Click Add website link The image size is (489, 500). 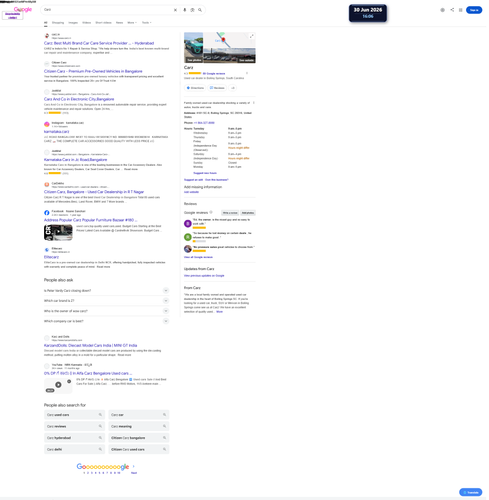click(x=191, y=192)
